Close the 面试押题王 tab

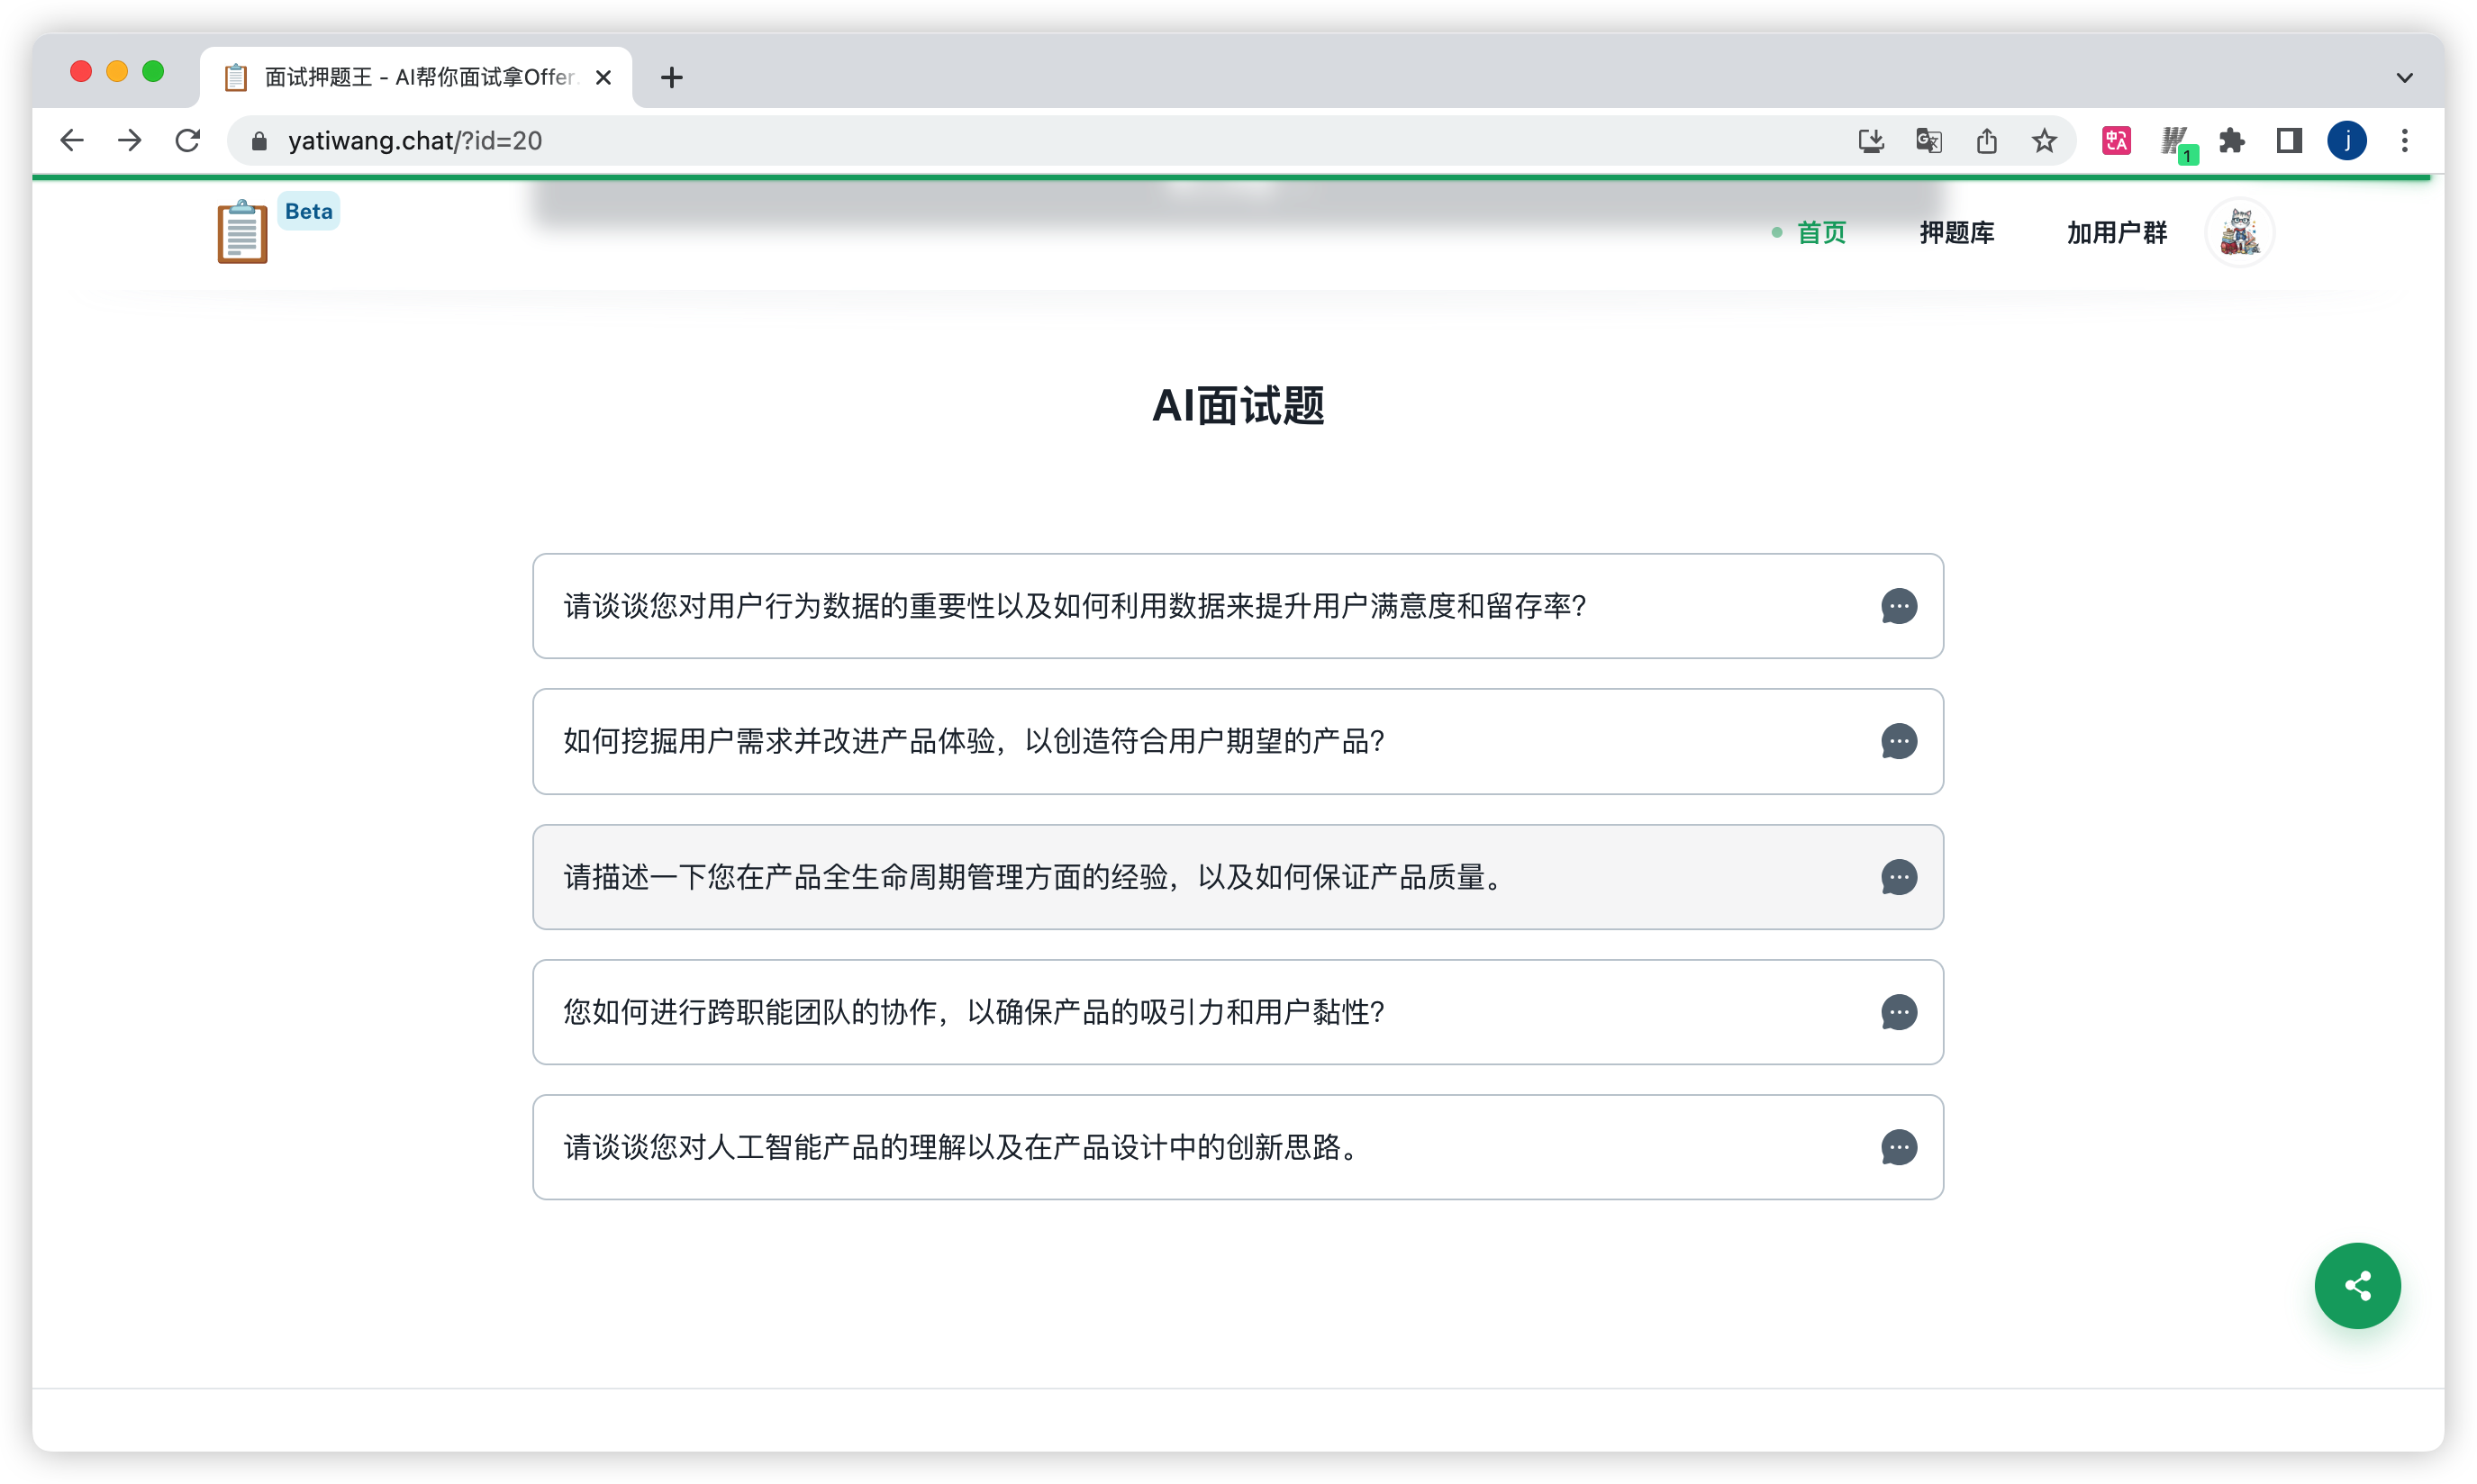[x=603, y=77]
